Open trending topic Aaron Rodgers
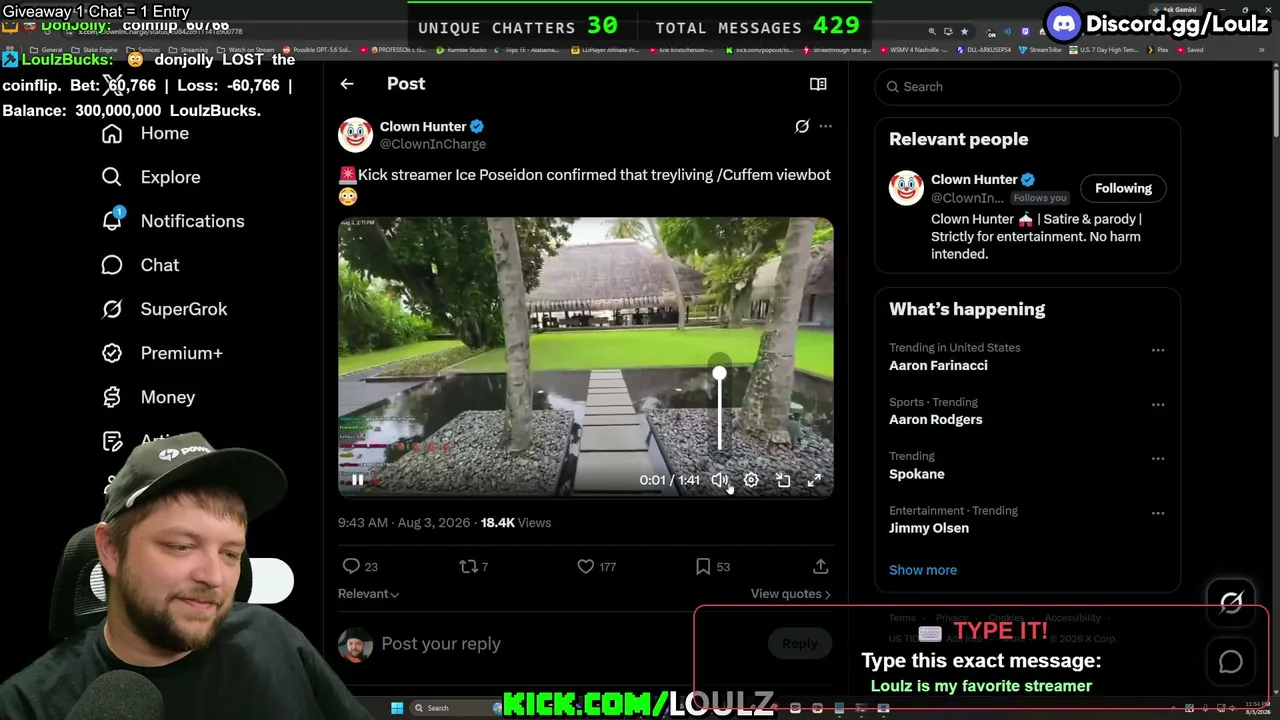 [x=936, y=420]
